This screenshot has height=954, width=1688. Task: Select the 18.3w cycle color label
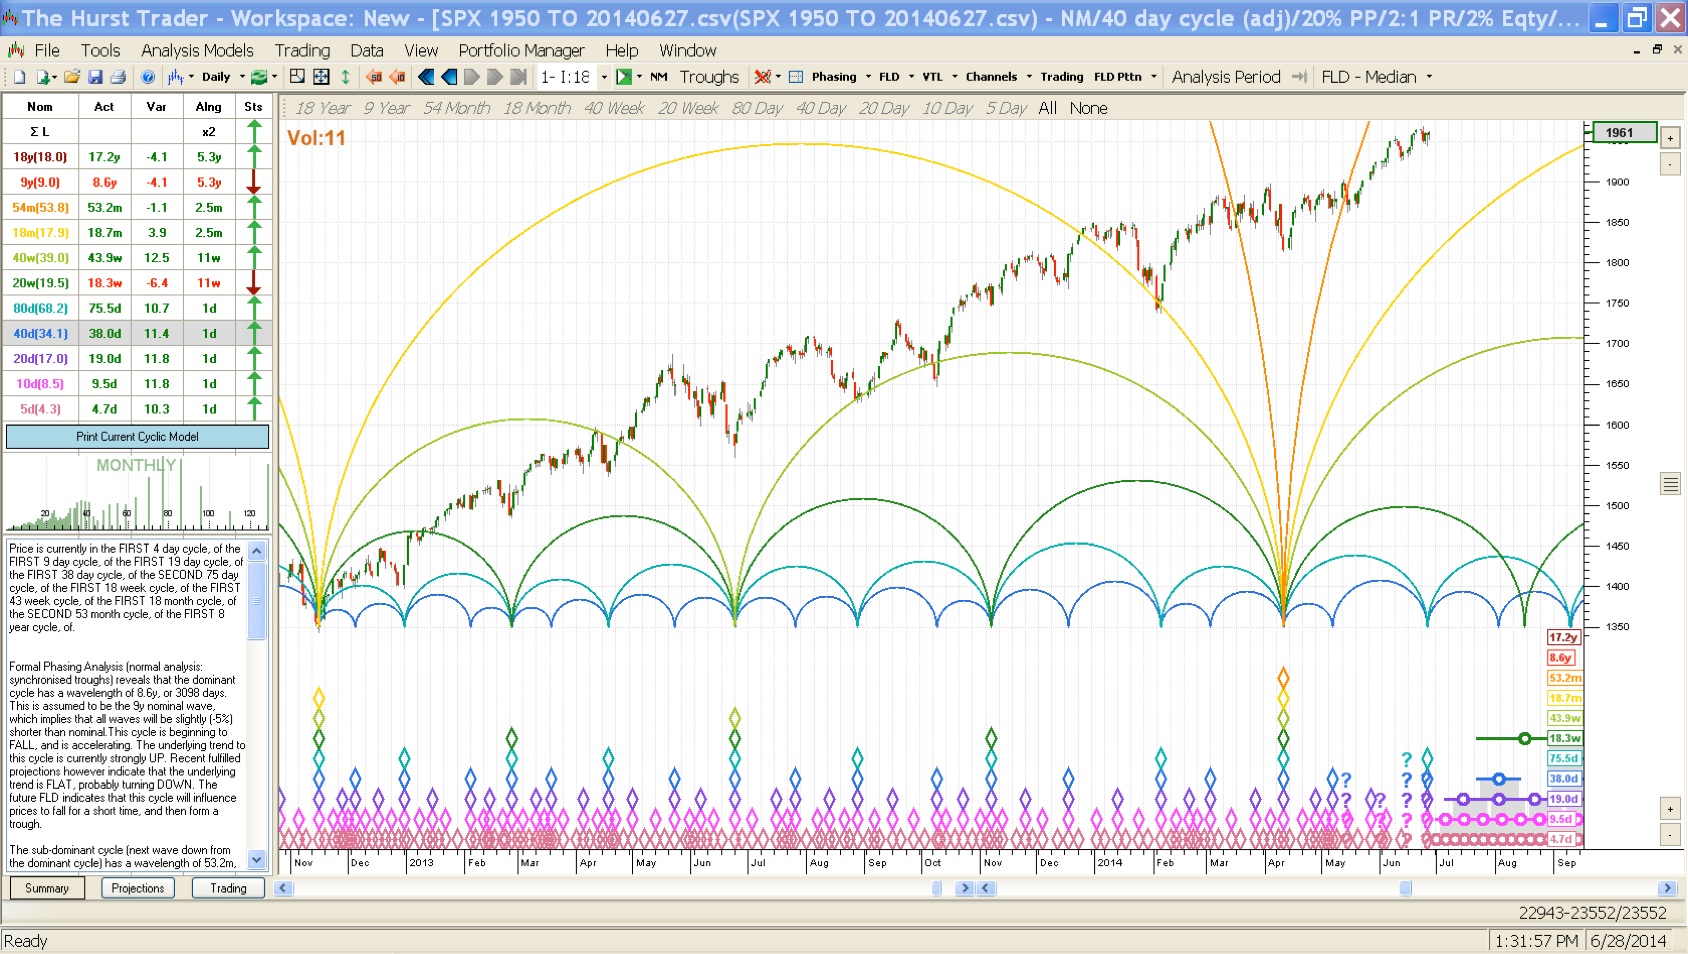click(x=1563, y=739)
